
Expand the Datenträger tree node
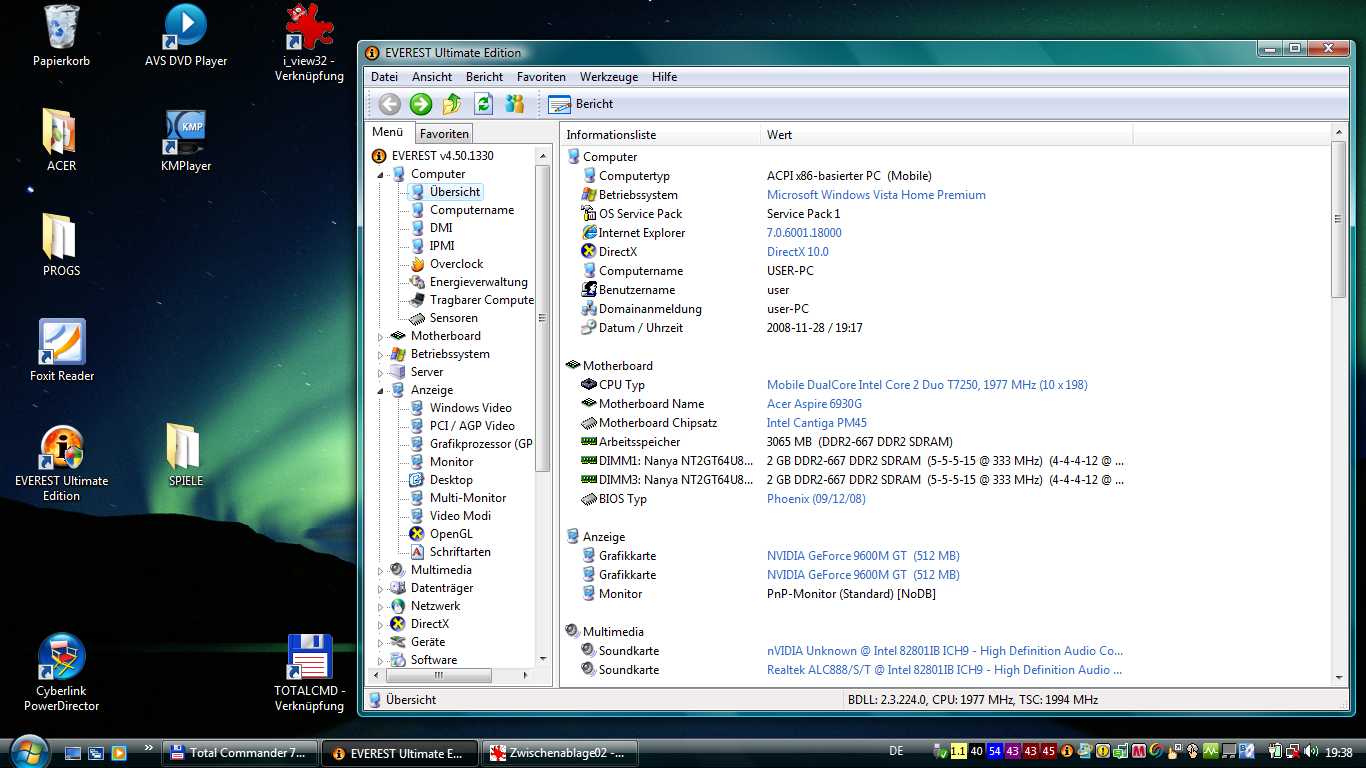381,588
